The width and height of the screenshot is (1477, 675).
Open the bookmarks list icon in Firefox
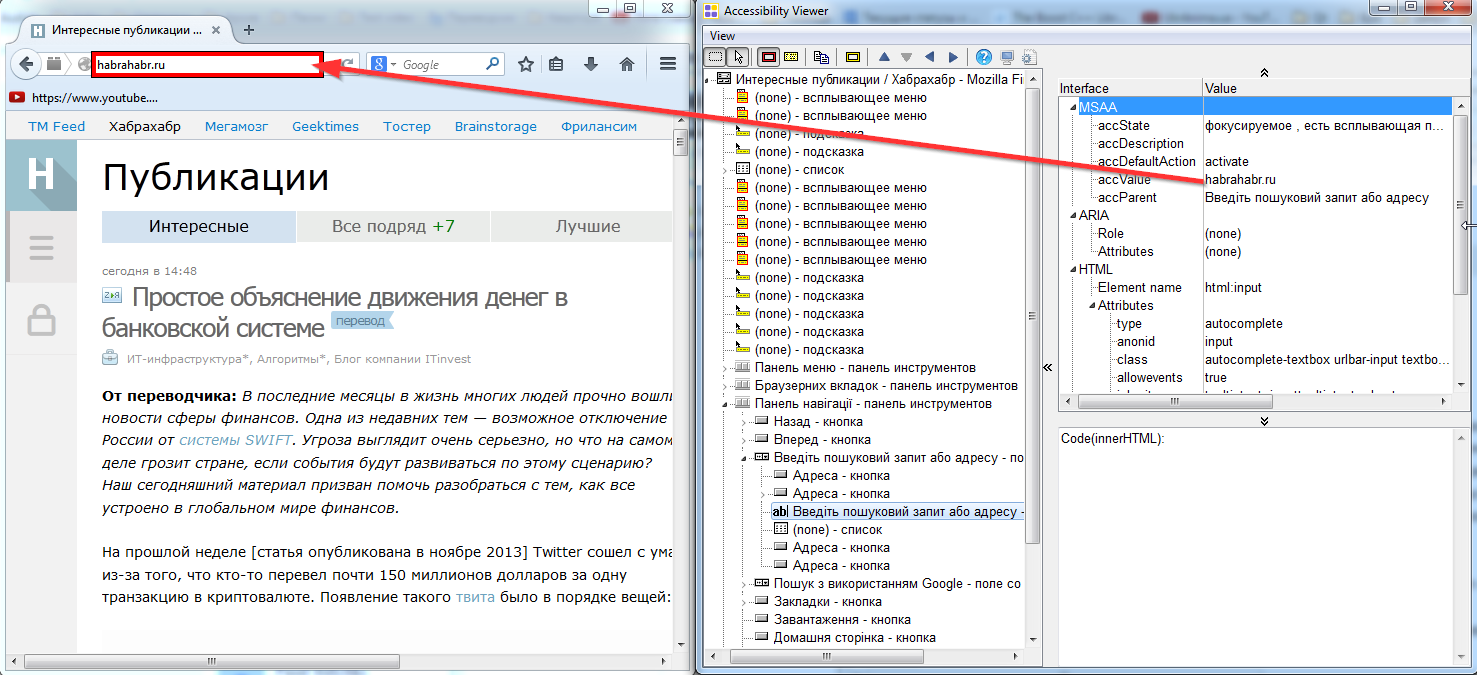pos(556,64)
